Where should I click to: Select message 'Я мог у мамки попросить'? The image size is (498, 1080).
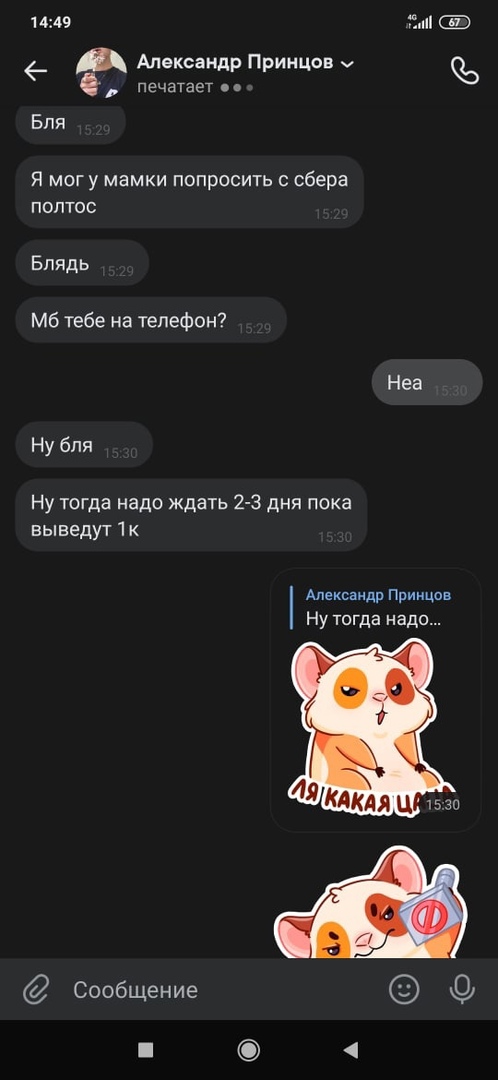(x=189, y=192)
